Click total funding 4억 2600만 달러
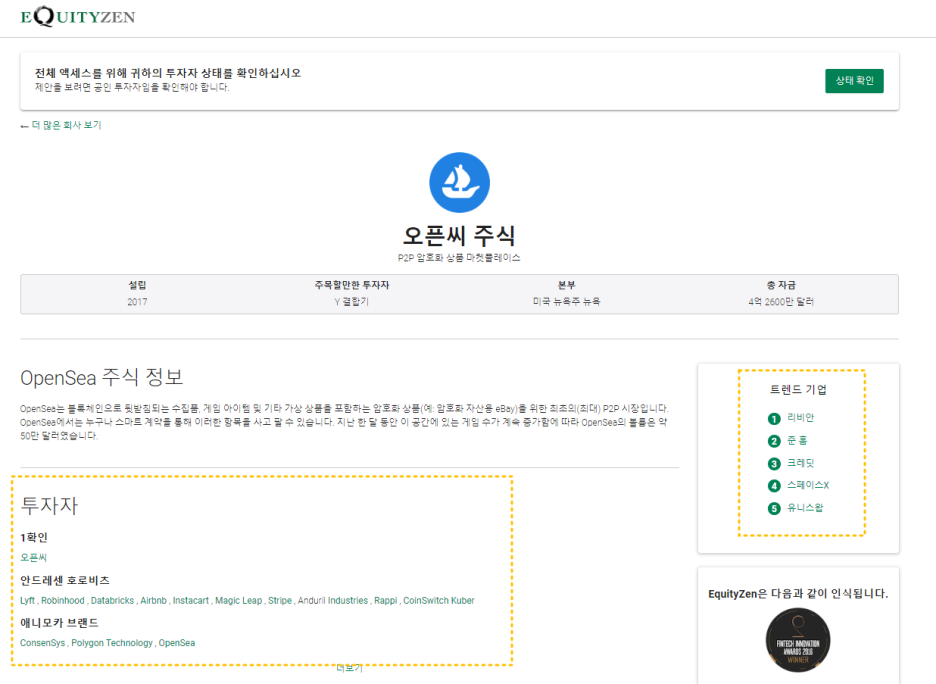The image size is (936, 684). [781, 302]
